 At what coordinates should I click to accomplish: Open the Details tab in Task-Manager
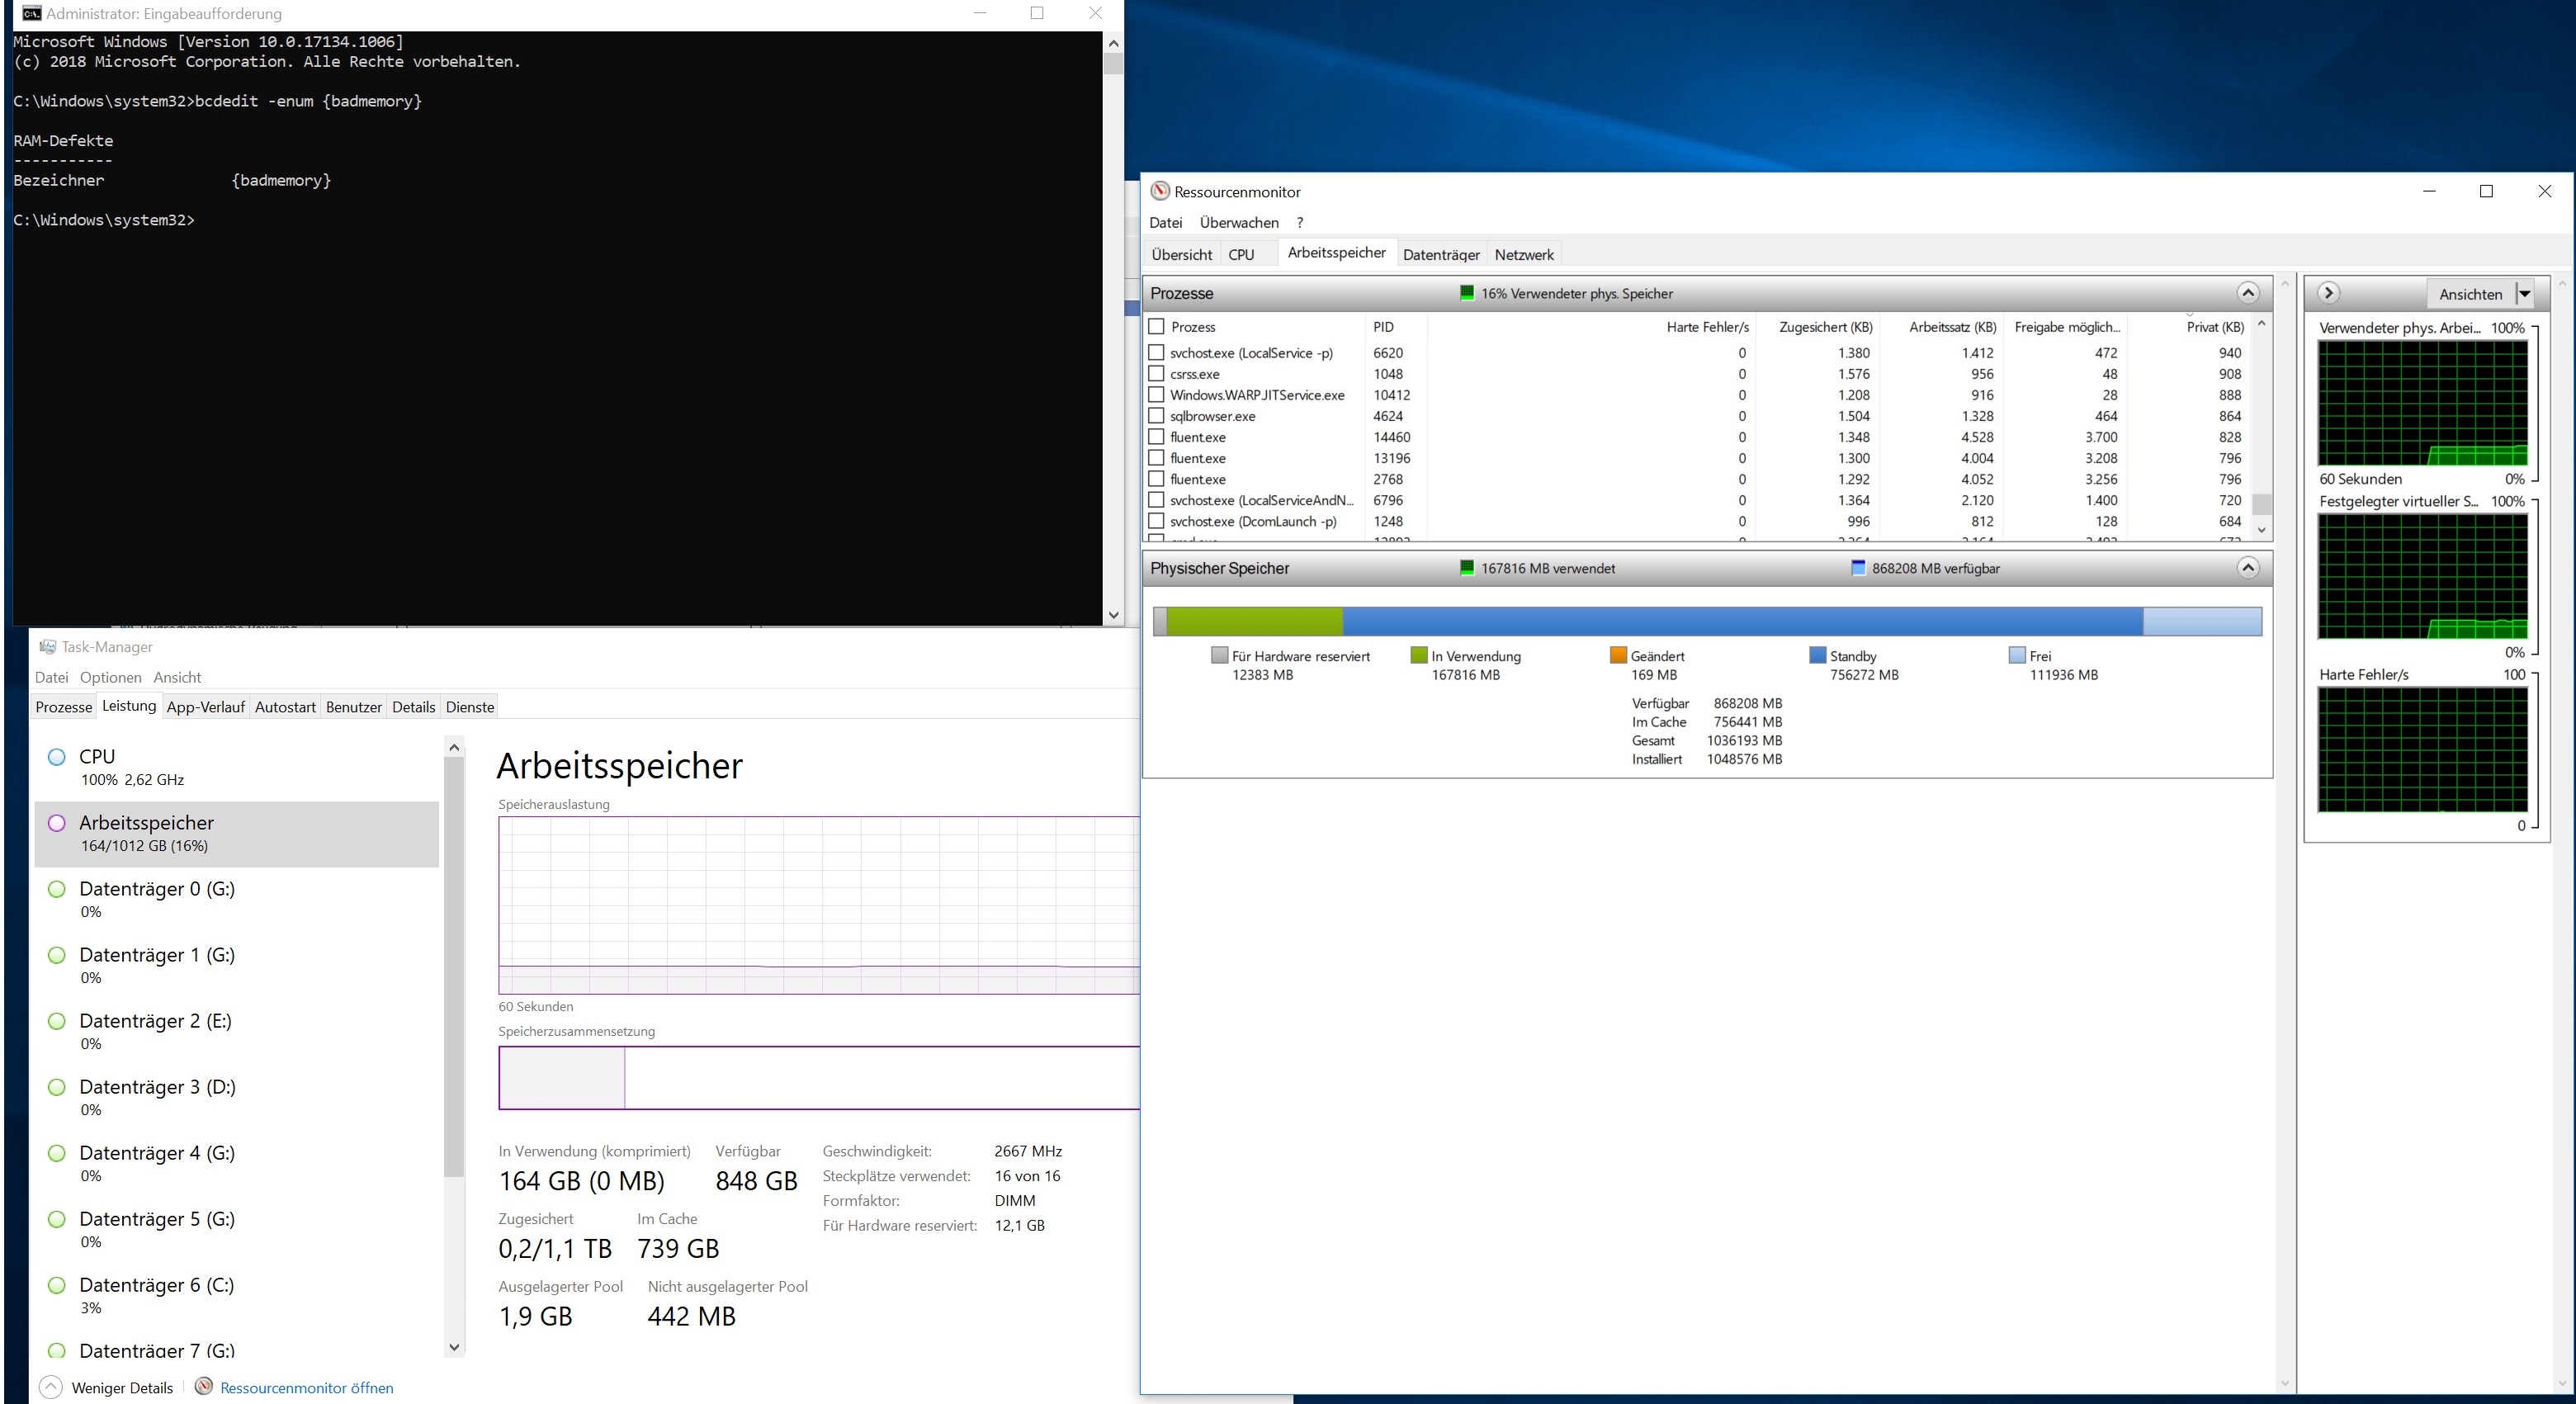[x=413, y=707]
